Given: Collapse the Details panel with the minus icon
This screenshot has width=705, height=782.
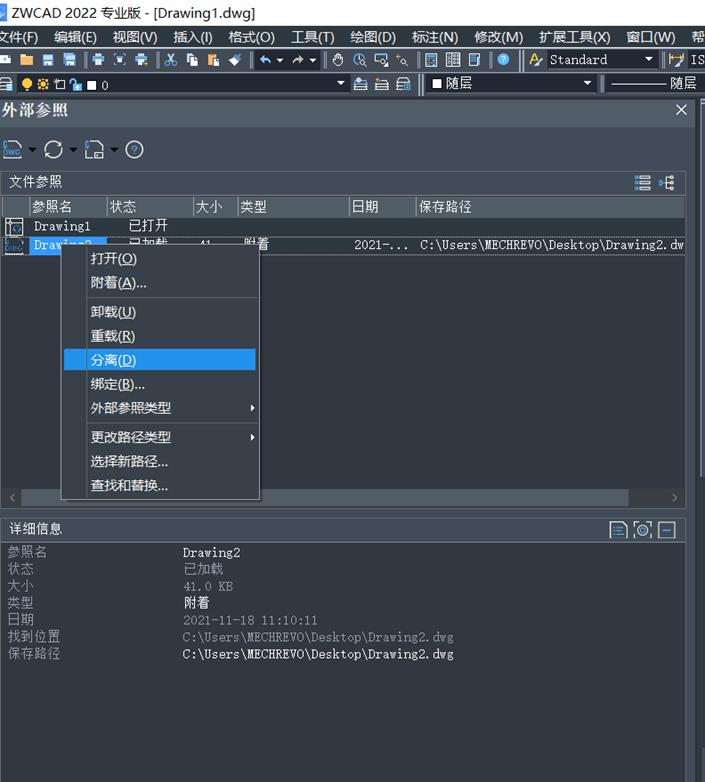Looking at the screenshot, I should pyautogui.click(x=667, y=530).
